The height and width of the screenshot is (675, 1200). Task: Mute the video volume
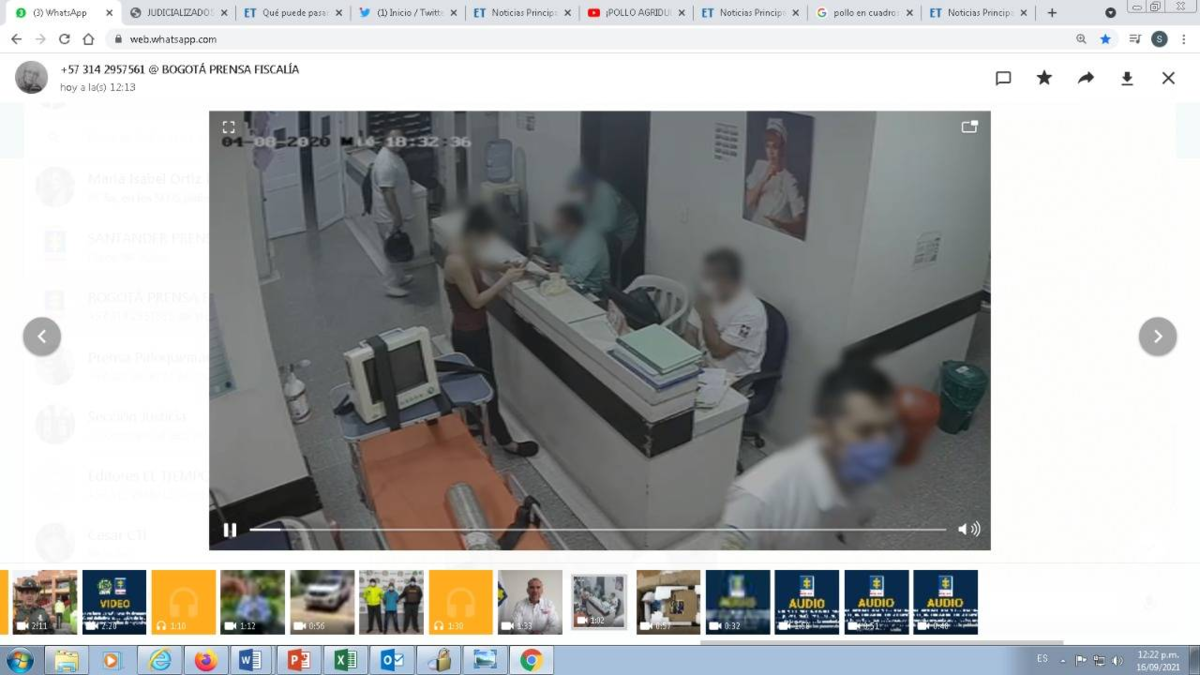(x=968, y=529)
